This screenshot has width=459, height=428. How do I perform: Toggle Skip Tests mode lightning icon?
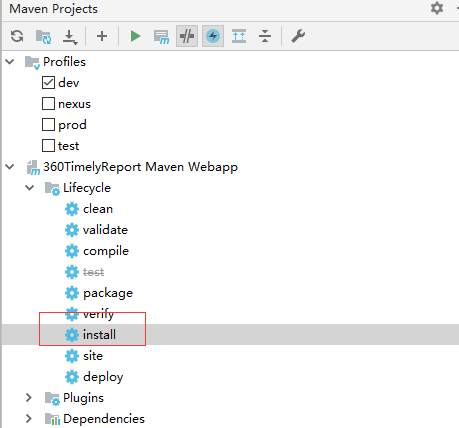pyautogui.click(x=213, y=36)
